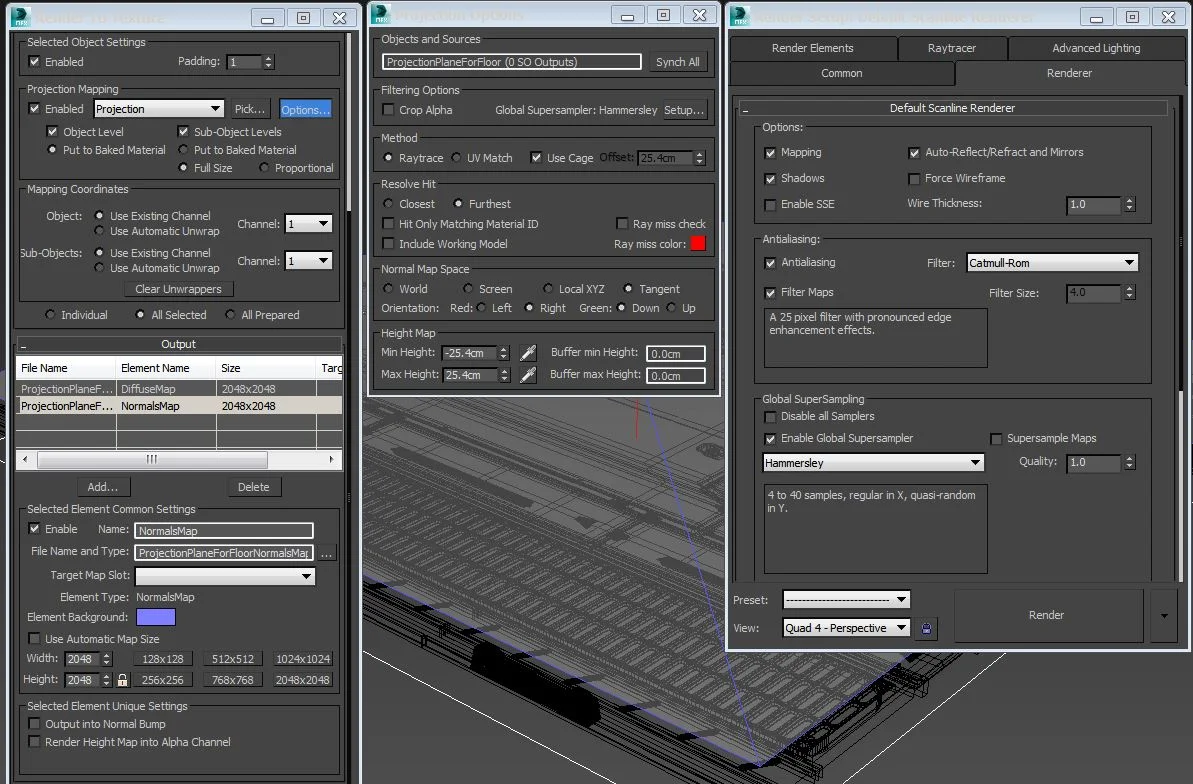This screenshot has width=1193, height=784.
Task: Select DiffuseMap row in Output list
Action: (x=178, y=389)
